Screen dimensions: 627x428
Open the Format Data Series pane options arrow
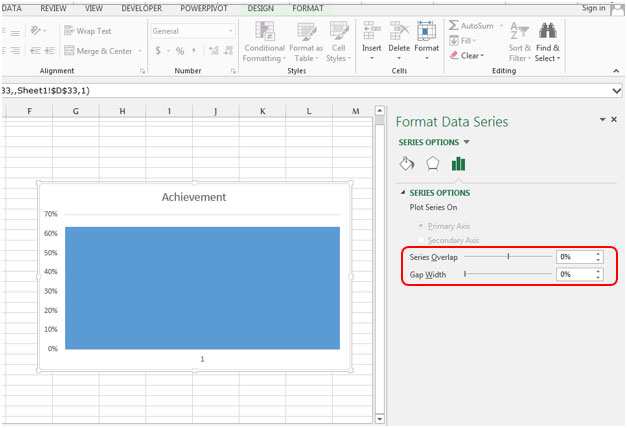tap(602, 120)
